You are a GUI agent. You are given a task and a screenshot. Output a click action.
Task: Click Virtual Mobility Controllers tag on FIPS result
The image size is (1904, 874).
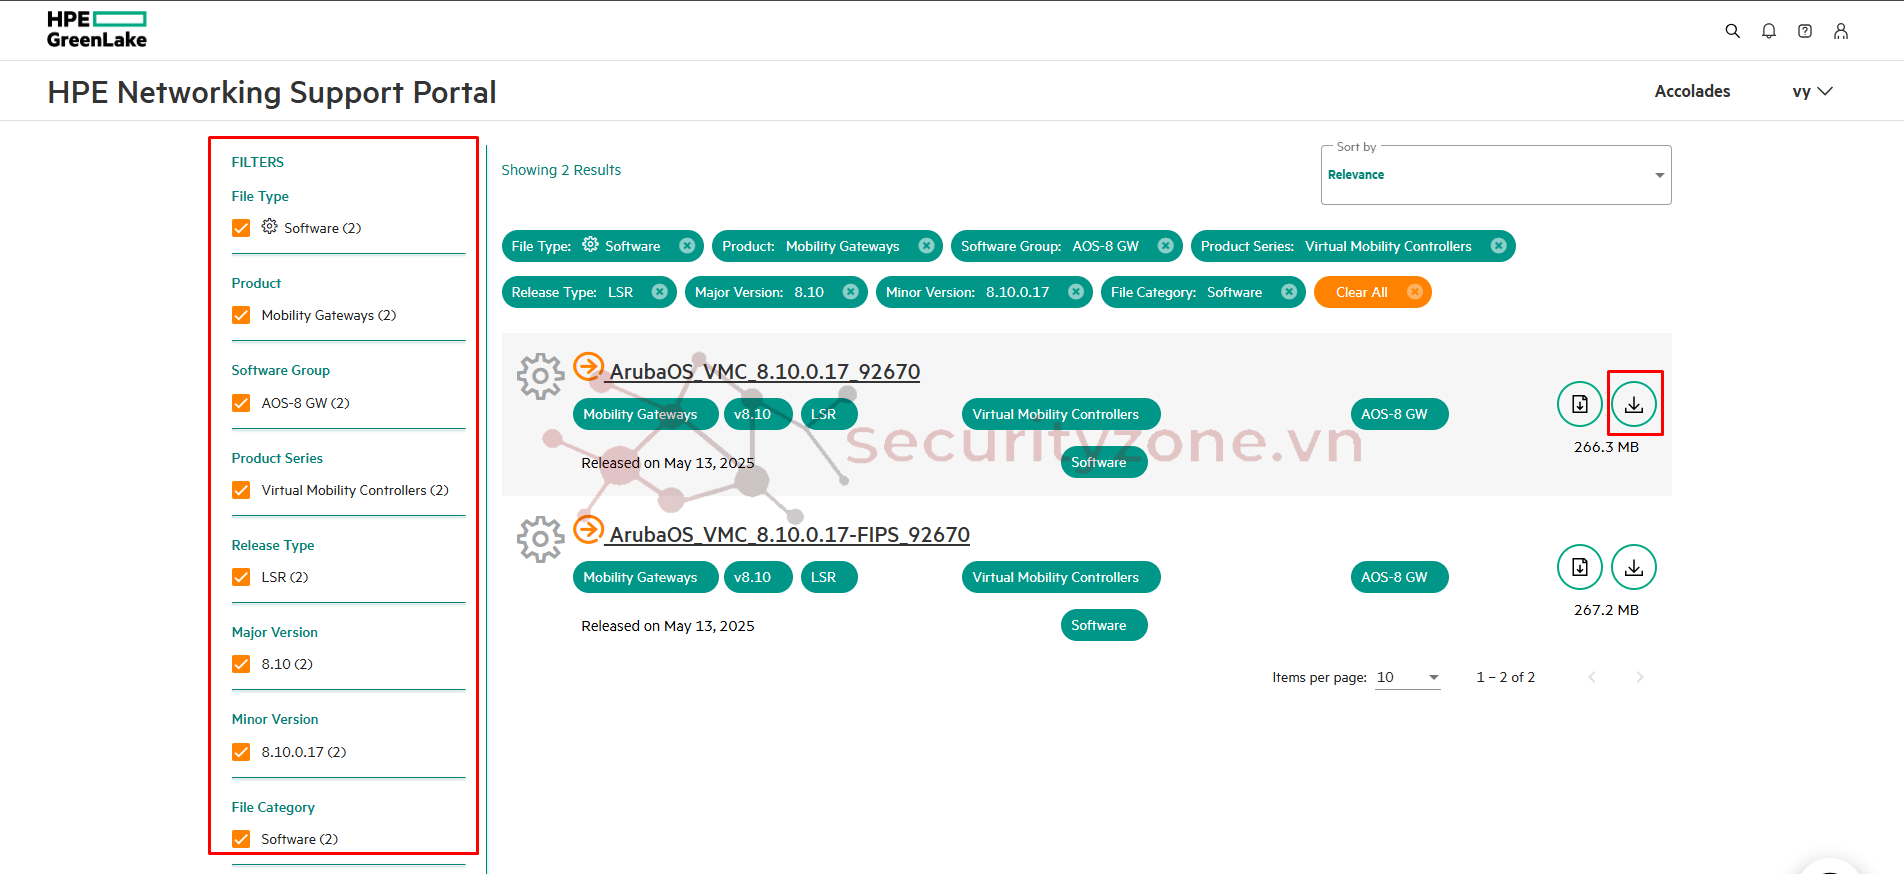tap(1061, 577)
